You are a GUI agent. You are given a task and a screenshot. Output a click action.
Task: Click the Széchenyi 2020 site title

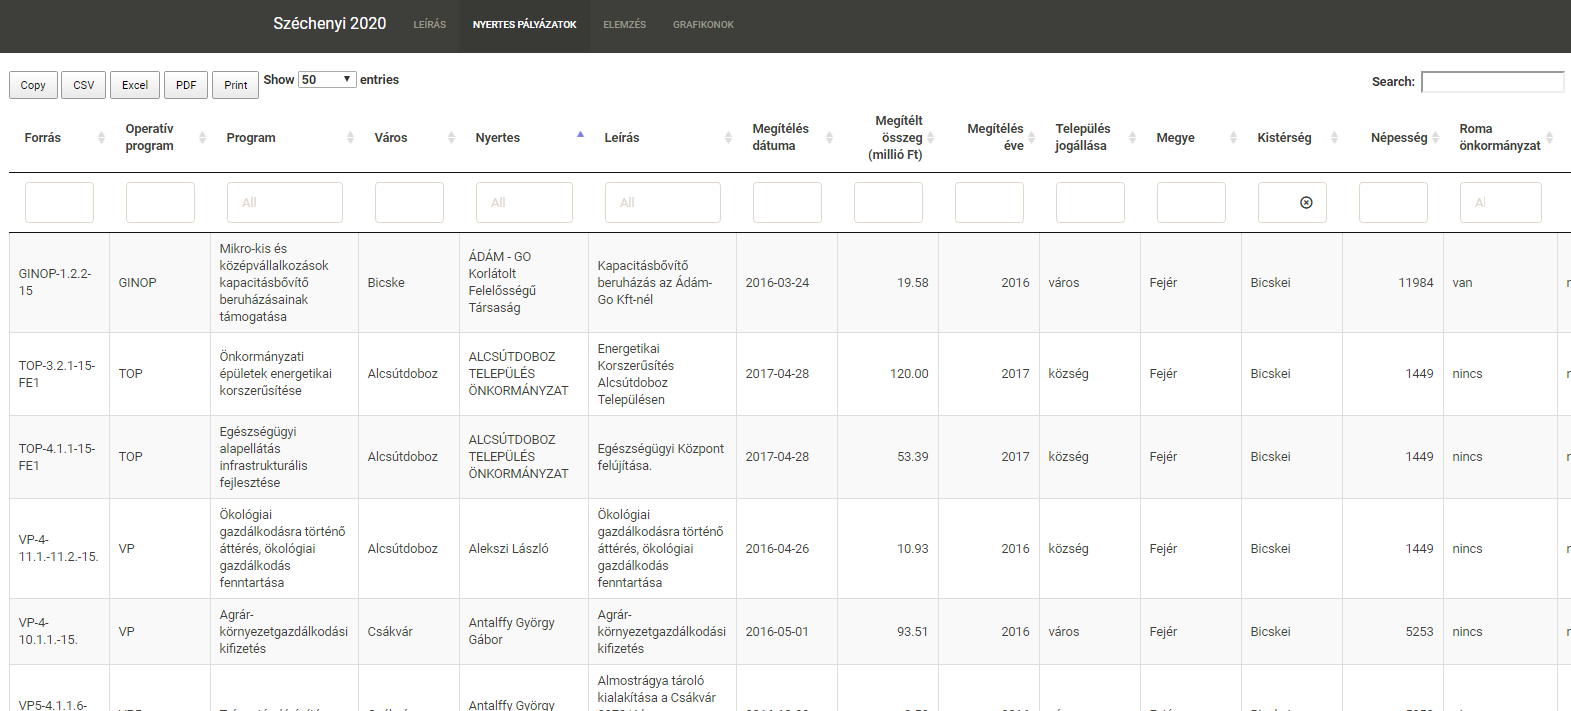(329, 24)
